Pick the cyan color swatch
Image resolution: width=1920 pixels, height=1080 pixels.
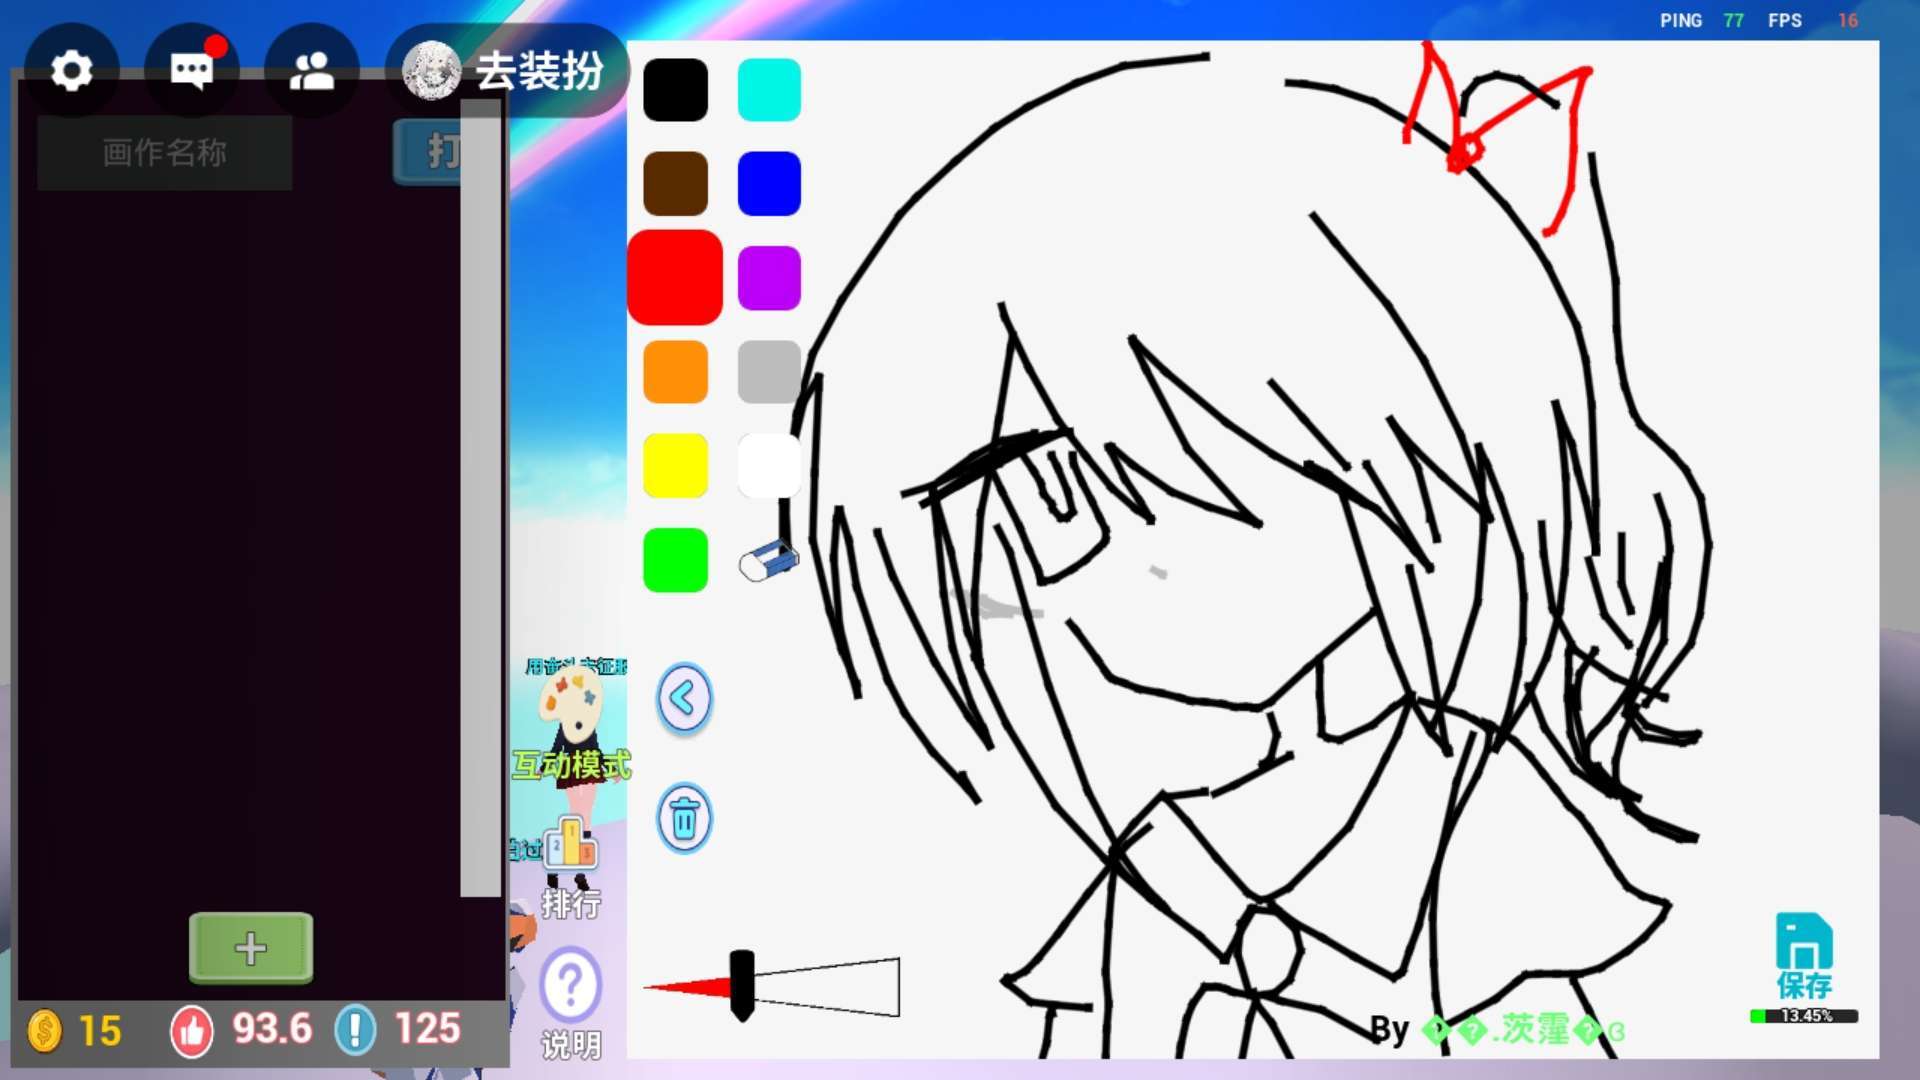tap(769, 90)
